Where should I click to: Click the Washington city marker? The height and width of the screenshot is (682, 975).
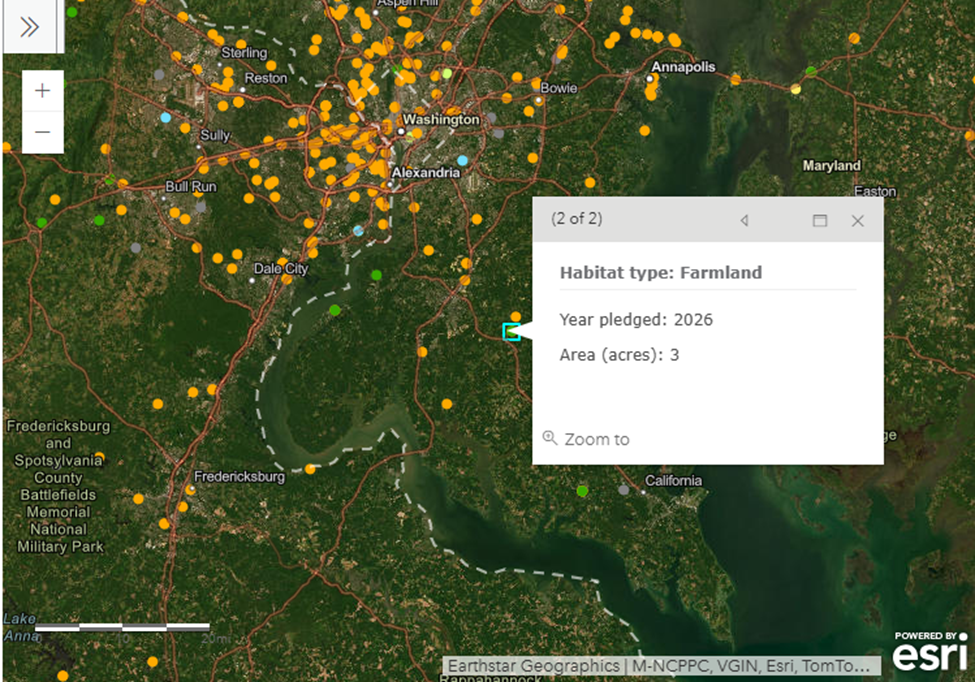pyautogui.click(x=401, y=130)
